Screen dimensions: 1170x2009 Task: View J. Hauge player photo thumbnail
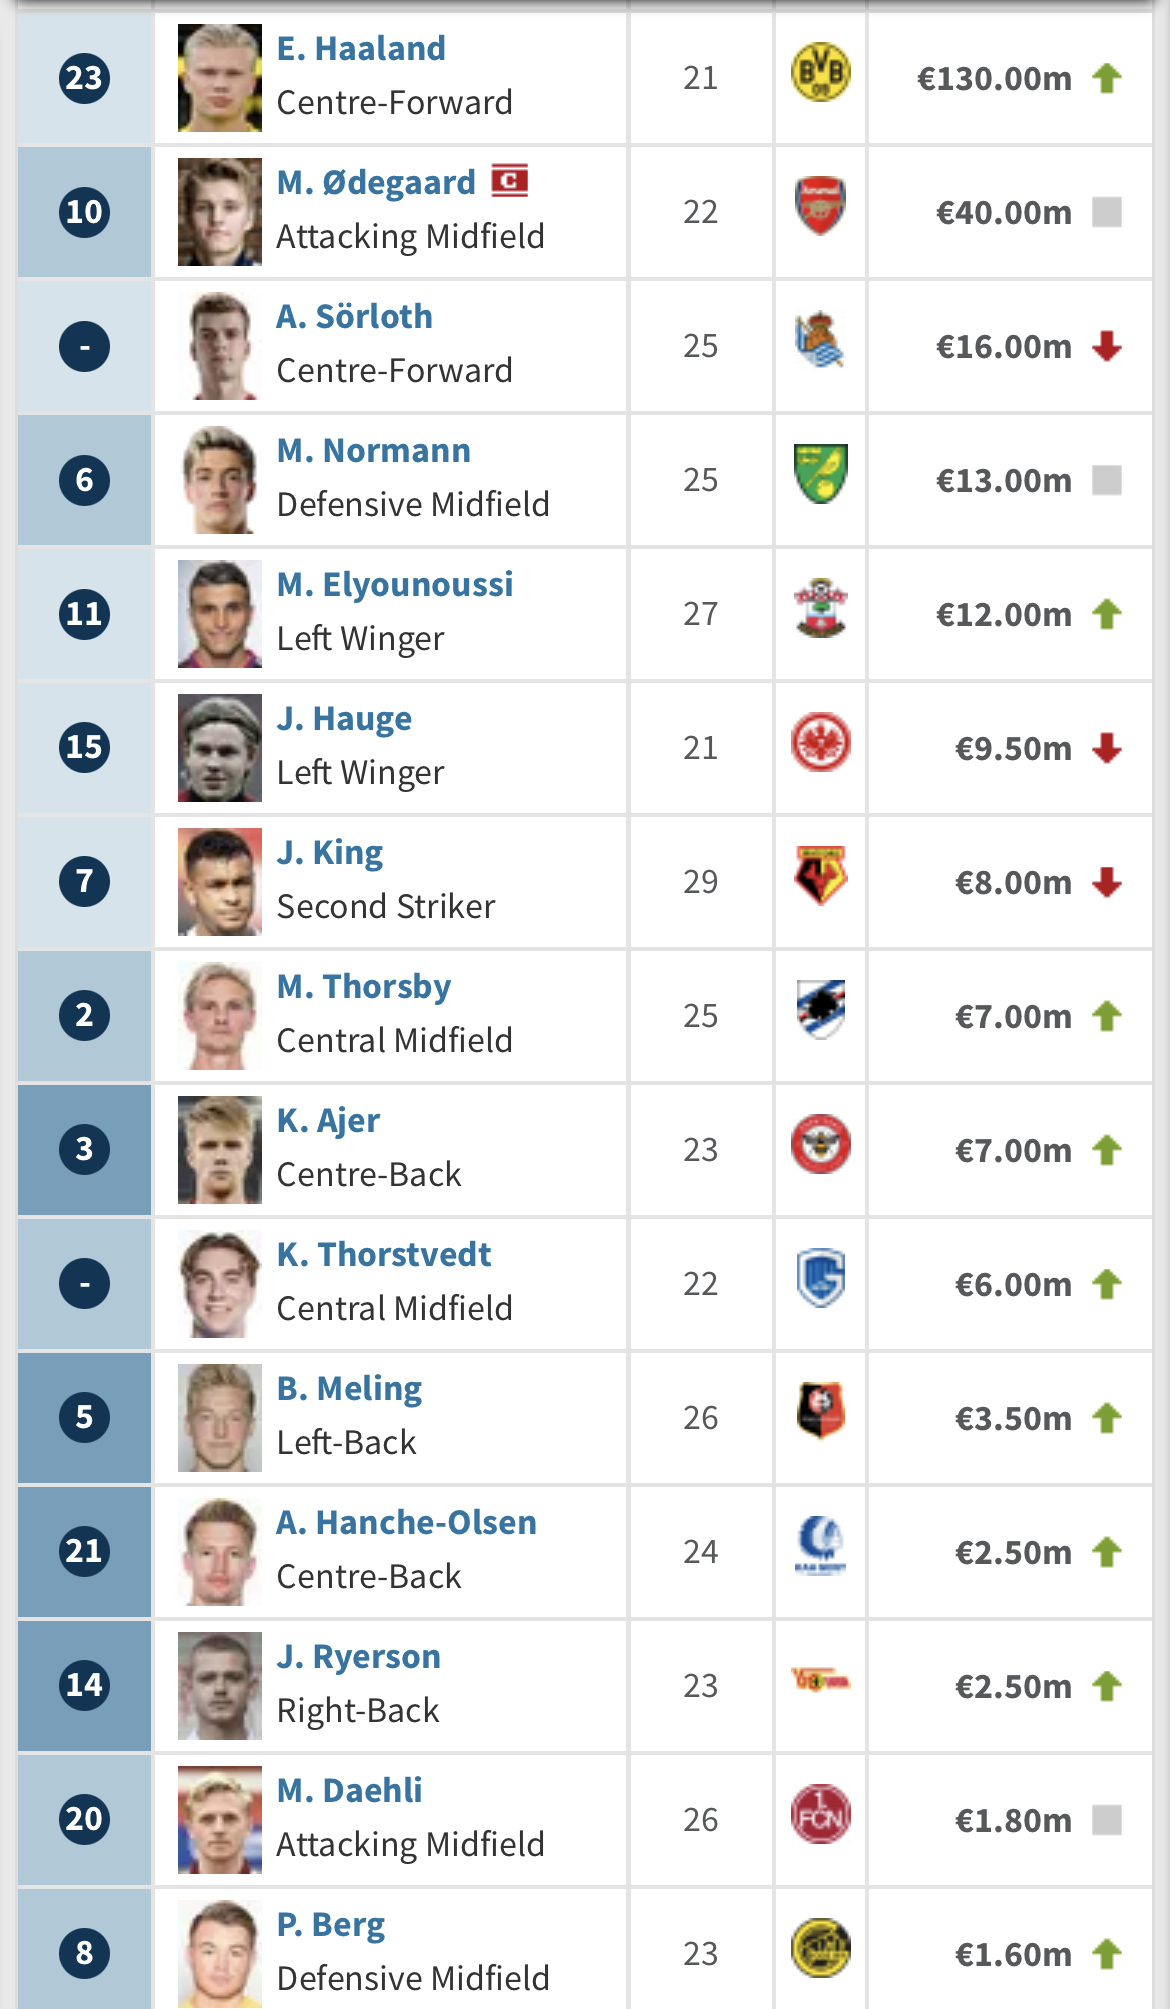click(x=220, y=748)
